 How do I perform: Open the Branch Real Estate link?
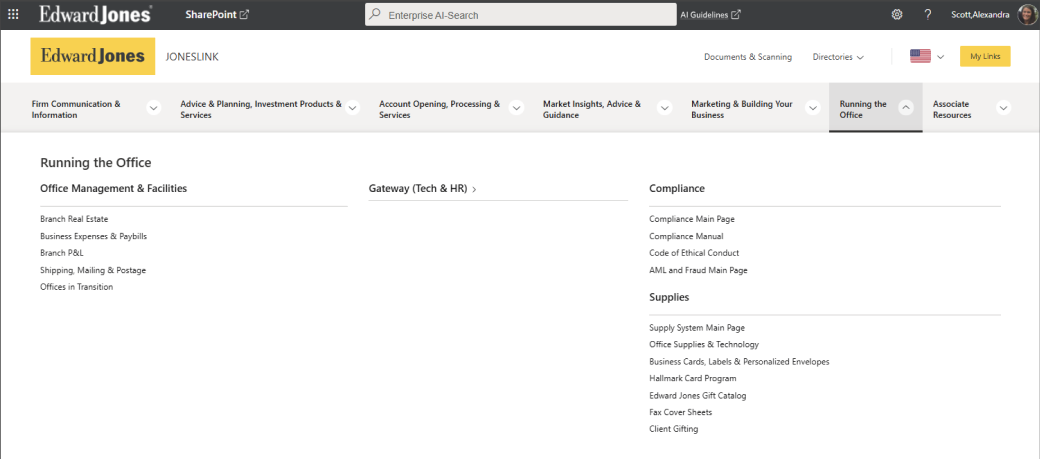[x=74, y=219]
